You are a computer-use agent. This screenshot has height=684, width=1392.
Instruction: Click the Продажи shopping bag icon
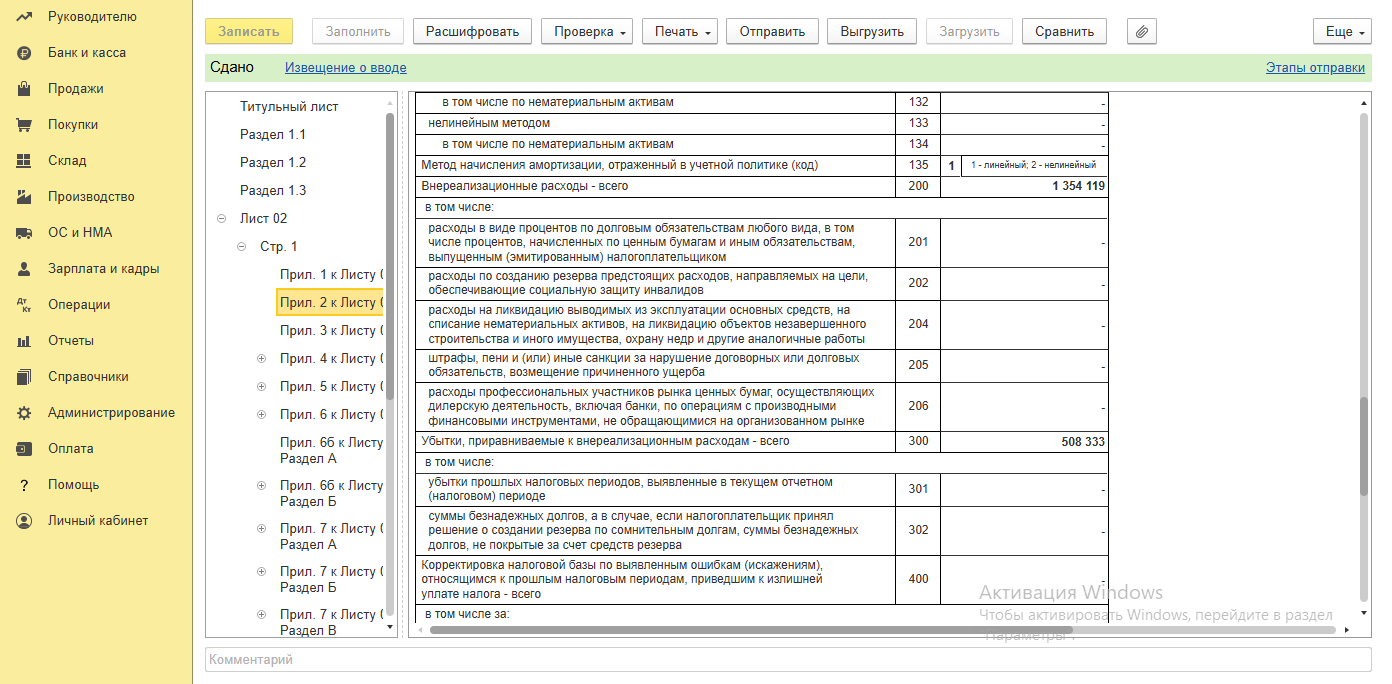25,89
